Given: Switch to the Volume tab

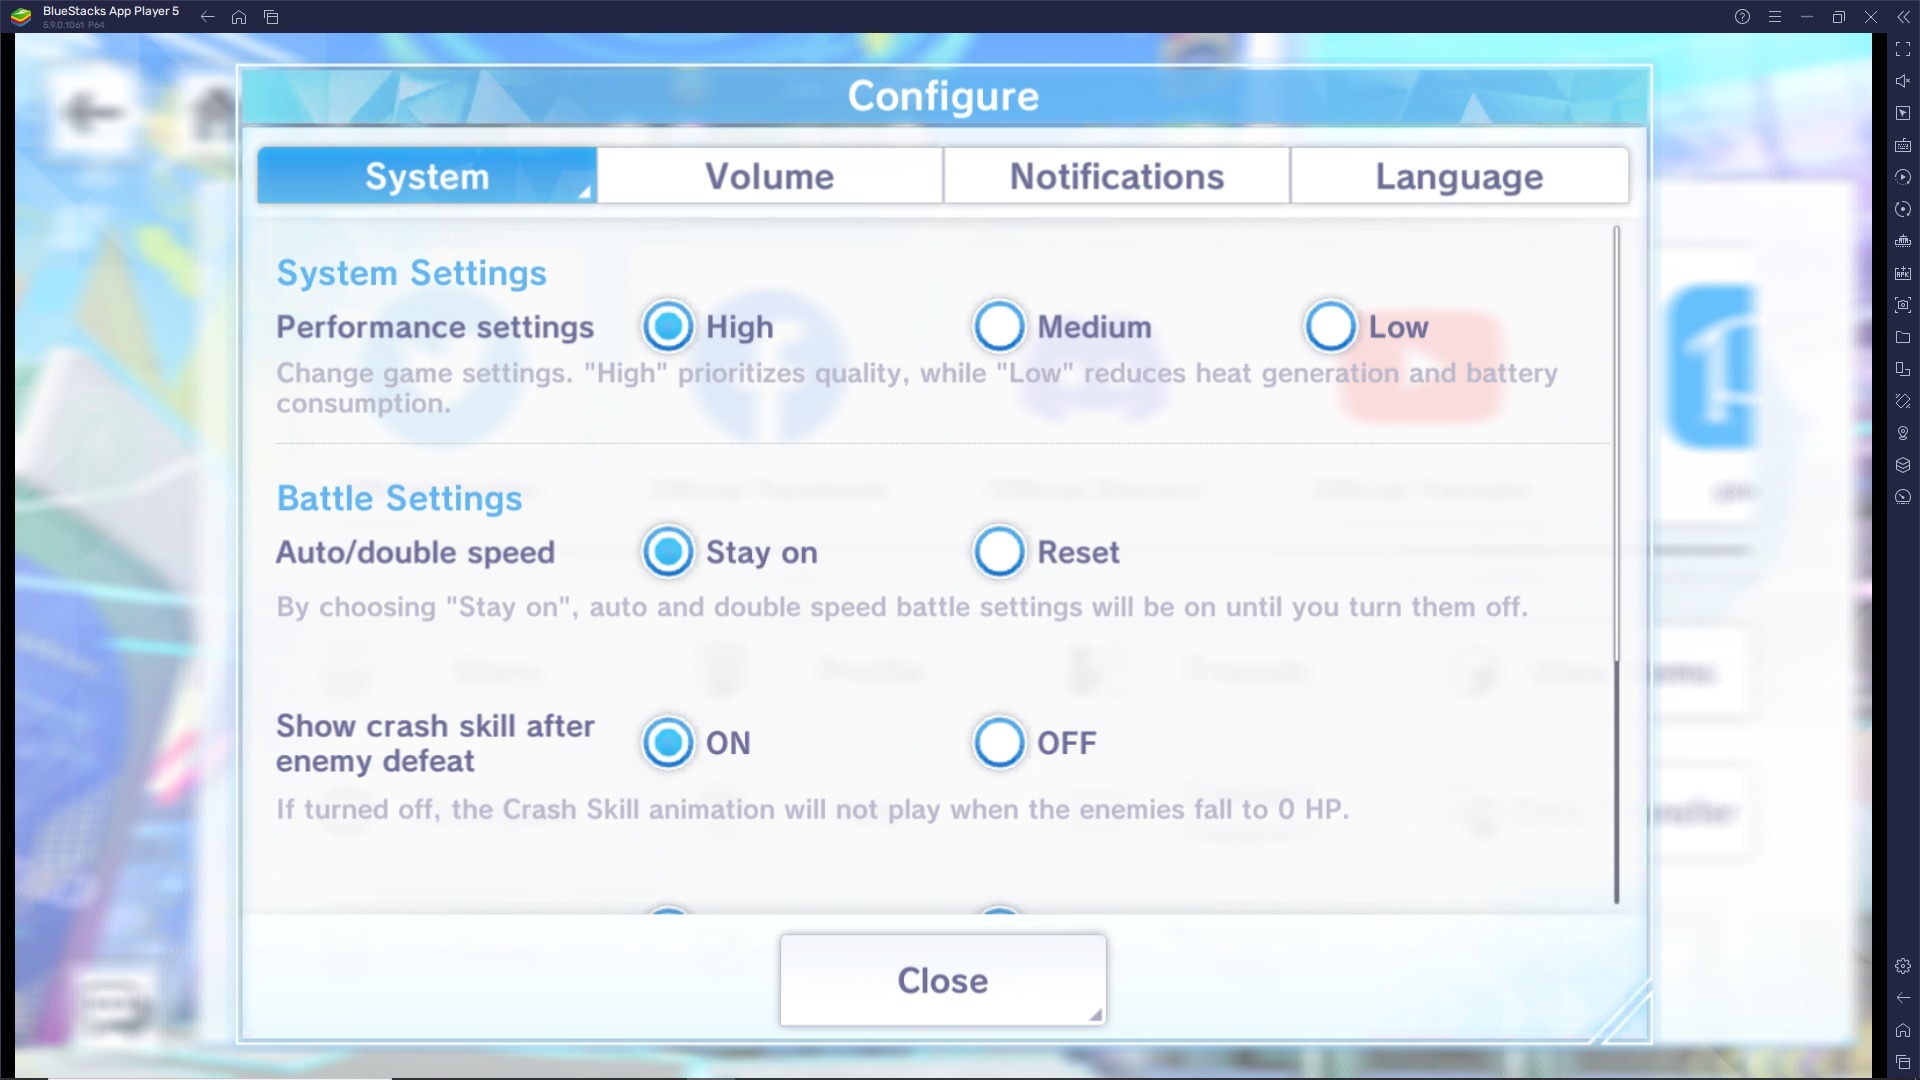Looking at the screenshot, I should point(769,174).
